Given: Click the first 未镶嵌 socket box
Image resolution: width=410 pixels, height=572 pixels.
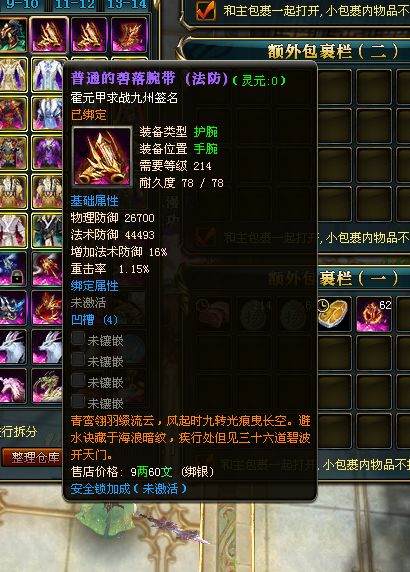Looking at the screenshot, I should coord(78,338).
